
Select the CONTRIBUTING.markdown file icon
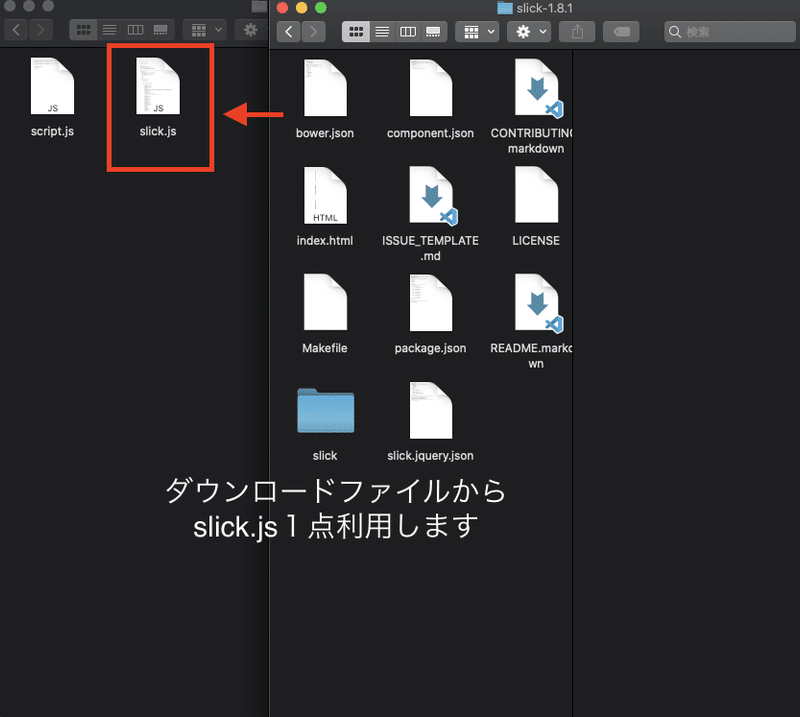[538, 88]
